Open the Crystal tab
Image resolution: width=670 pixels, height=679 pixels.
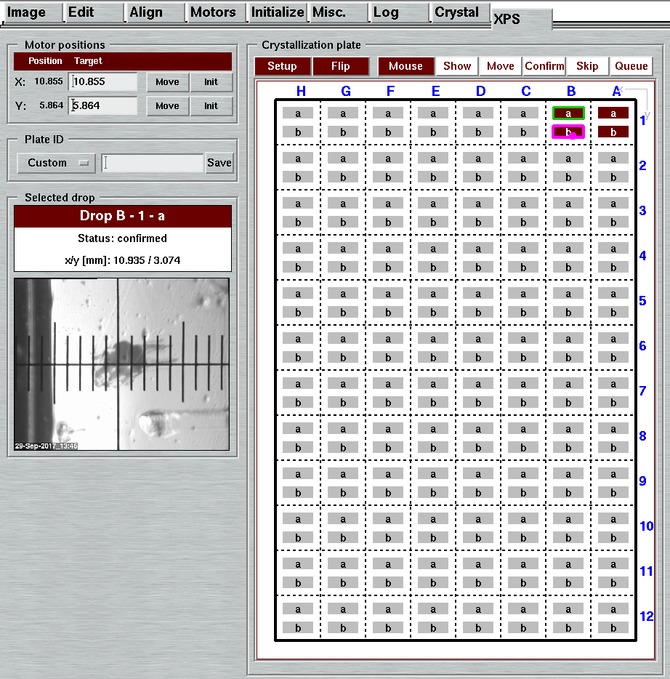(456, 13)
